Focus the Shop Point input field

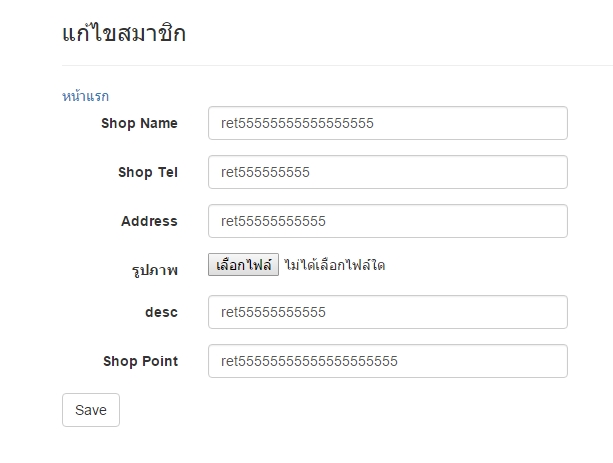click(x=387, y=361)
